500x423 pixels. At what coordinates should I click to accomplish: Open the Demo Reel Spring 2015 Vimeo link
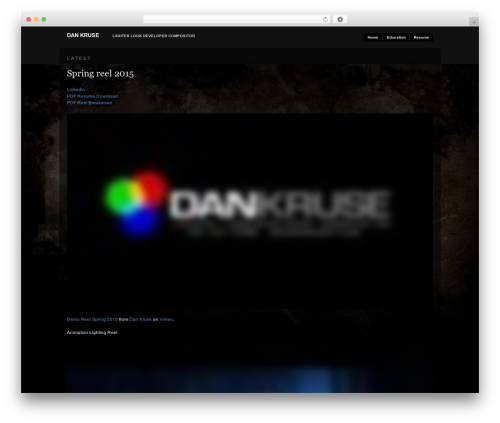click(x=92, y=319)
